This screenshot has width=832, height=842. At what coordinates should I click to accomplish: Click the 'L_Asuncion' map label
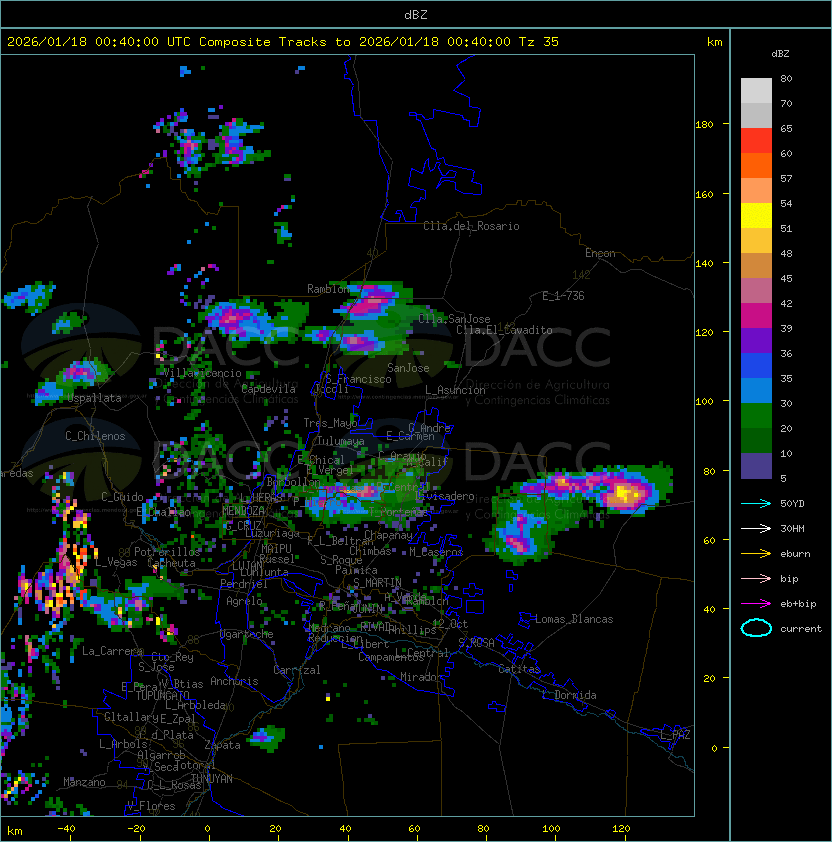pyautogui.click(x=455, y=390)
